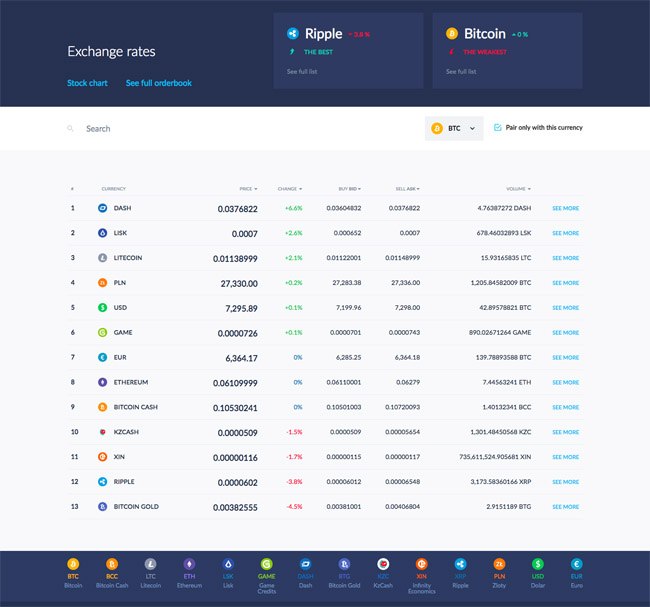The height and width of the screenshot is (607, 650).
Task: Click SEE MORE for DASH row
Action: click(x=565, y=208)
